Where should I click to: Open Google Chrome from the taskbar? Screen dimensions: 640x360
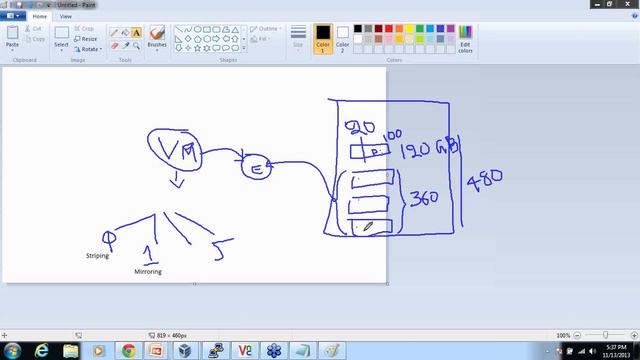coord(129,351)
